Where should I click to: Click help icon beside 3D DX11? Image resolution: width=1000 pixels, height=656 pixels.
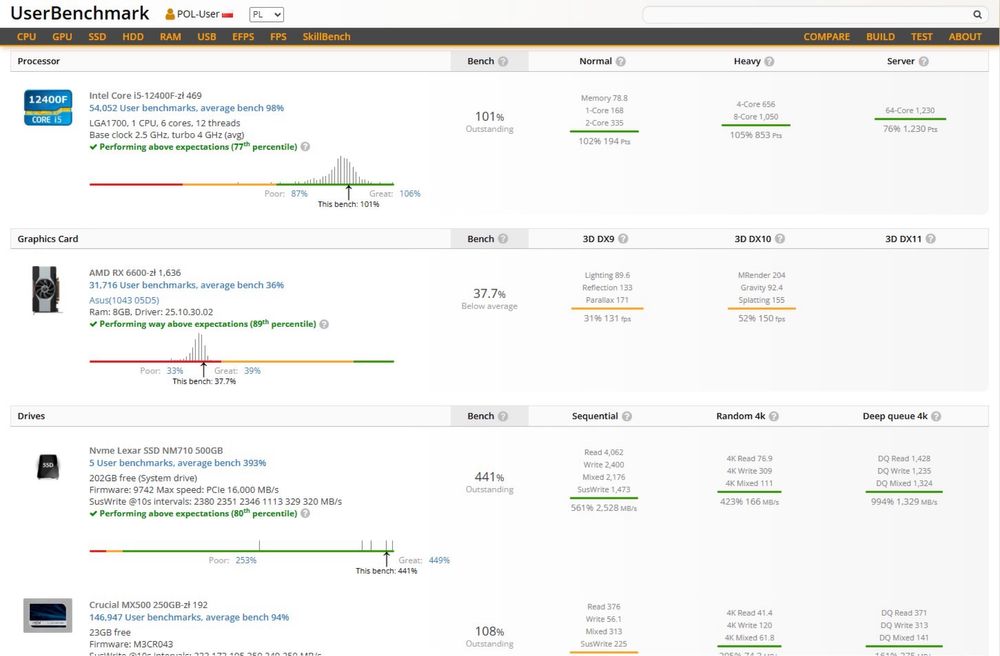(x=930, y=238)
